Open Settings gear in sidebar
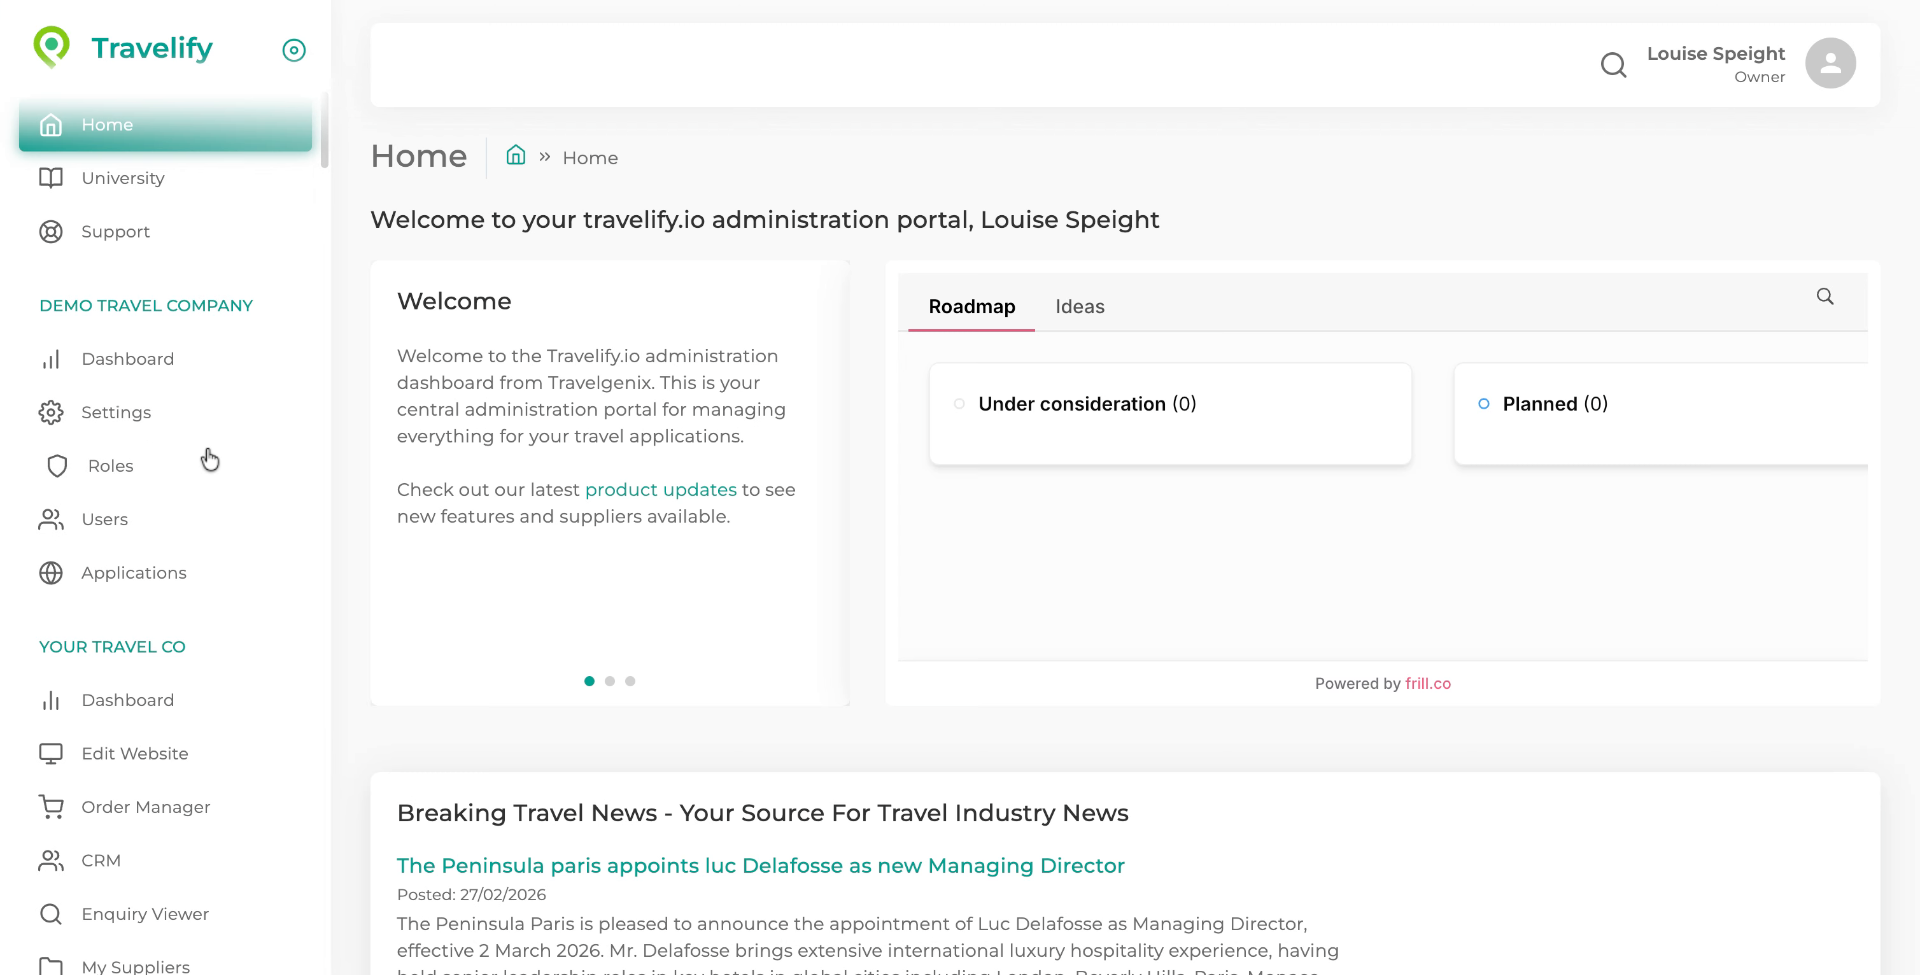The image size is (1920, 975). (115, 413)
